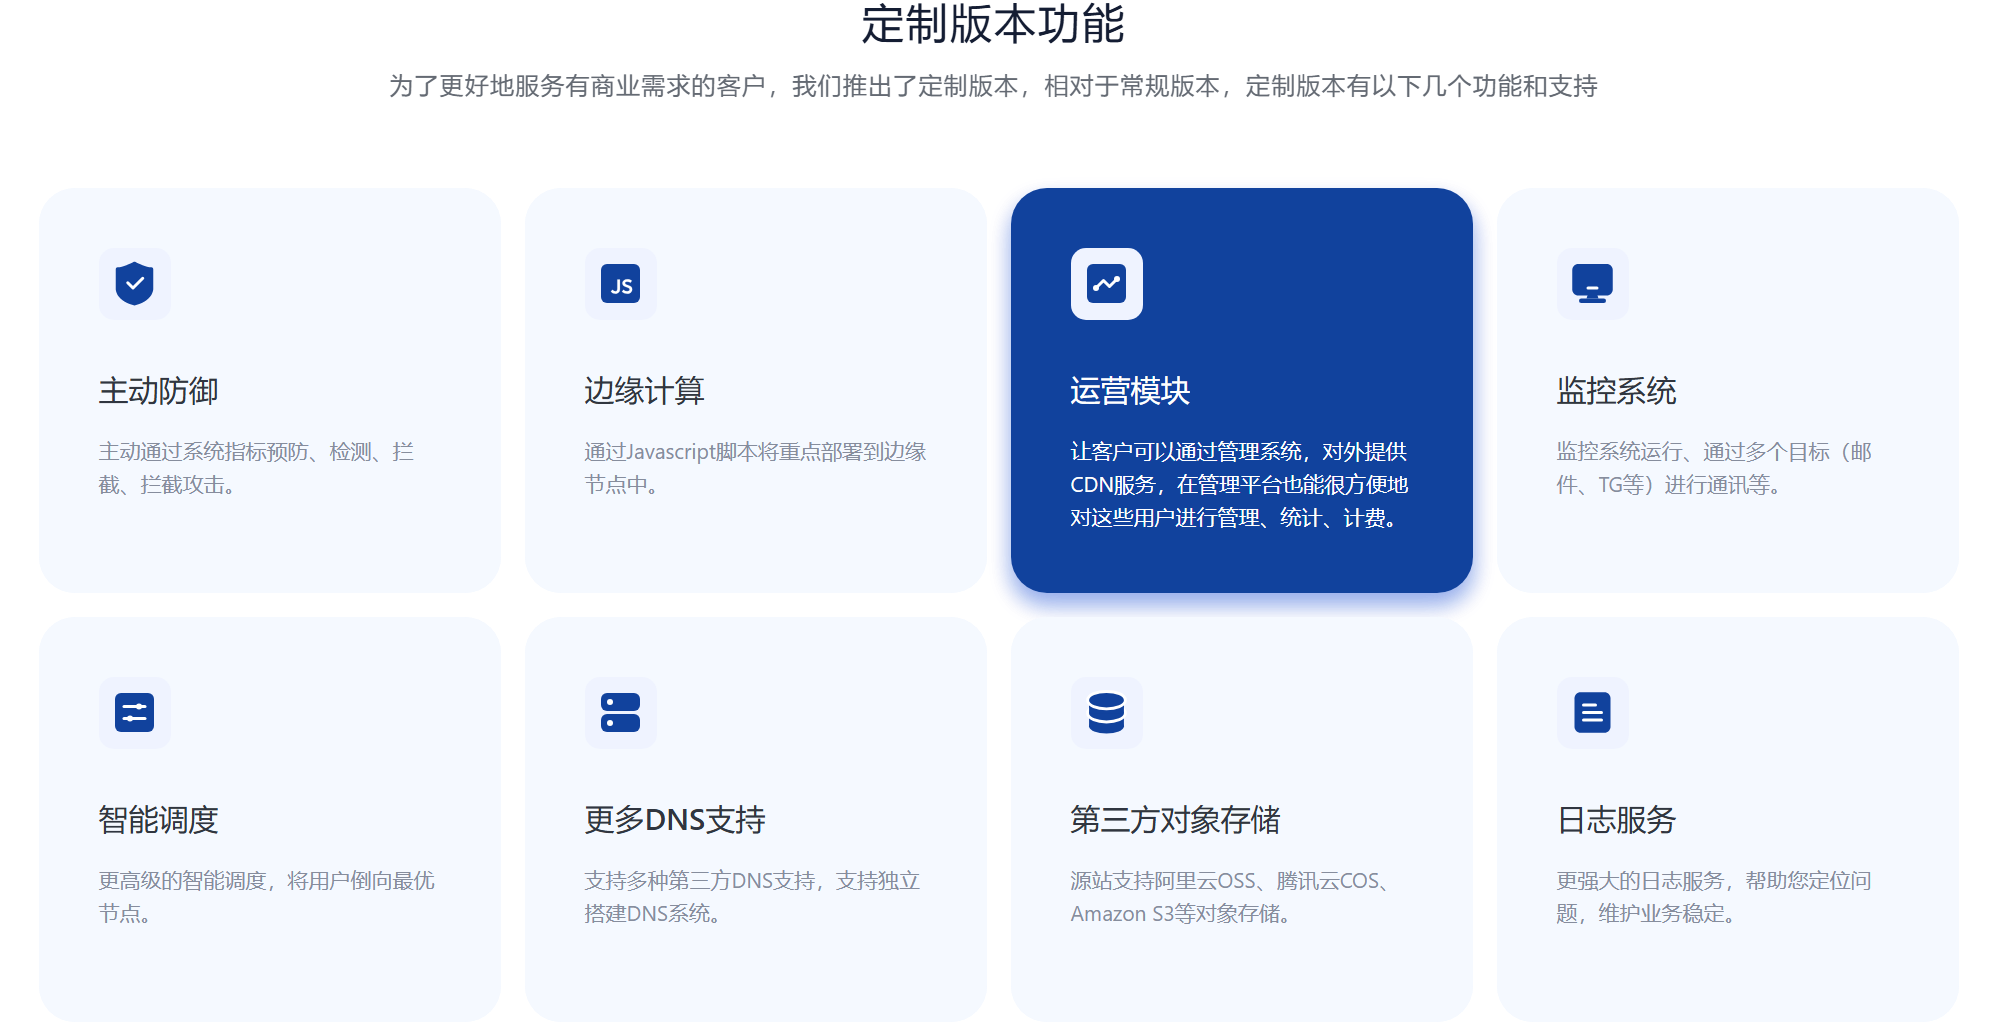Click the document icon for 日志服务
Viewport: 1993px width, 1031px height.
click(x=1592, y=713)
